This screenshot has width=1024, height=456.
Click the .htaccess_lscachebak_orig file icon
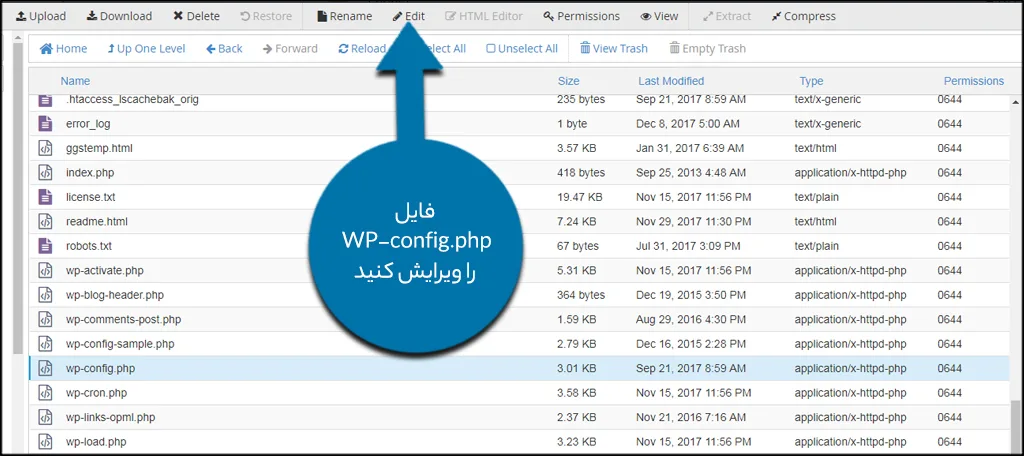coord(44,100)
